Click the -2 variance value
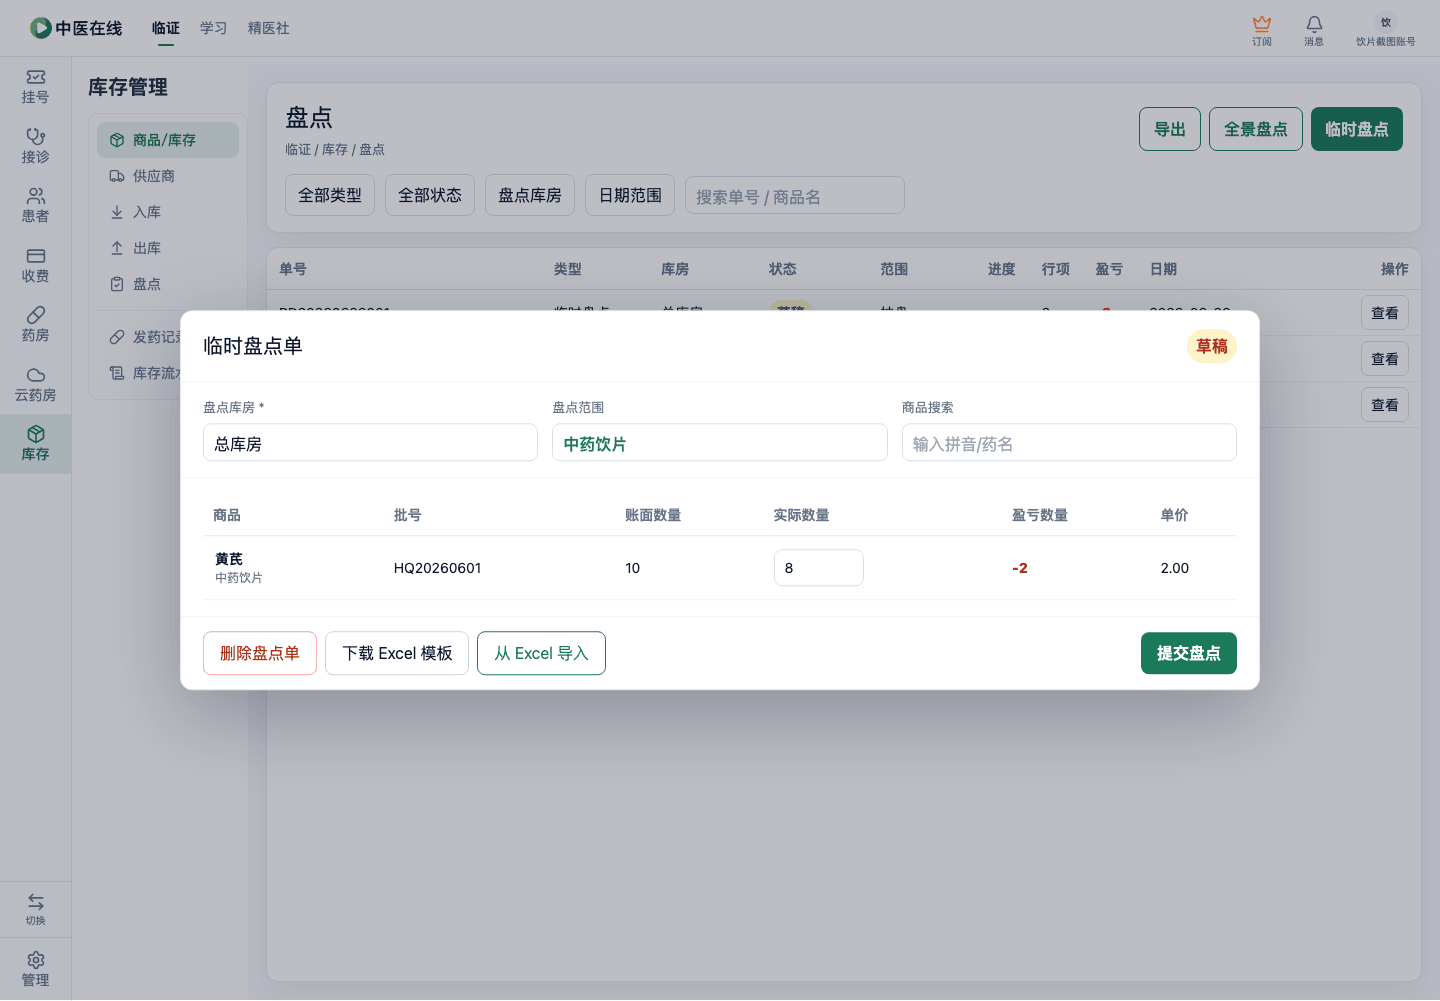 [x=1020, y=568]
